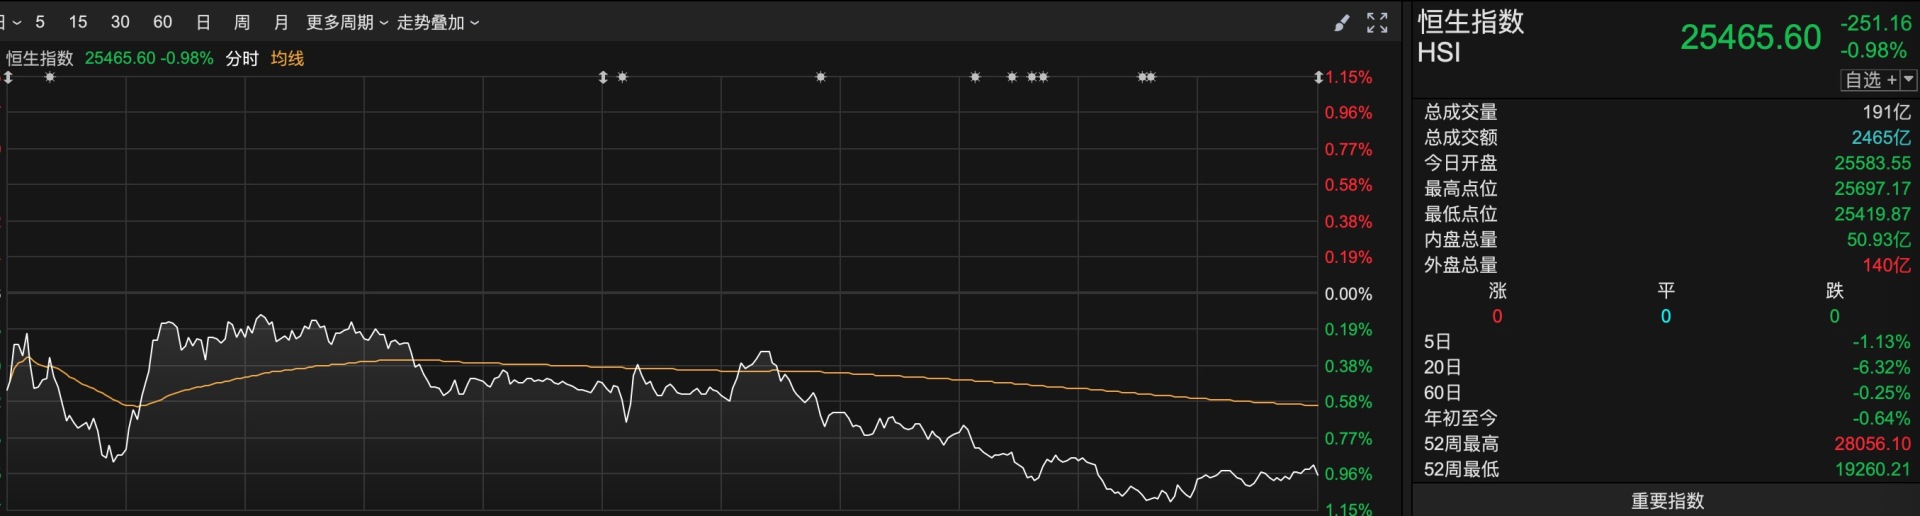Toggle the 均线 moving average line
Viewport: 1920px width, 516px height.
point(287,58)
